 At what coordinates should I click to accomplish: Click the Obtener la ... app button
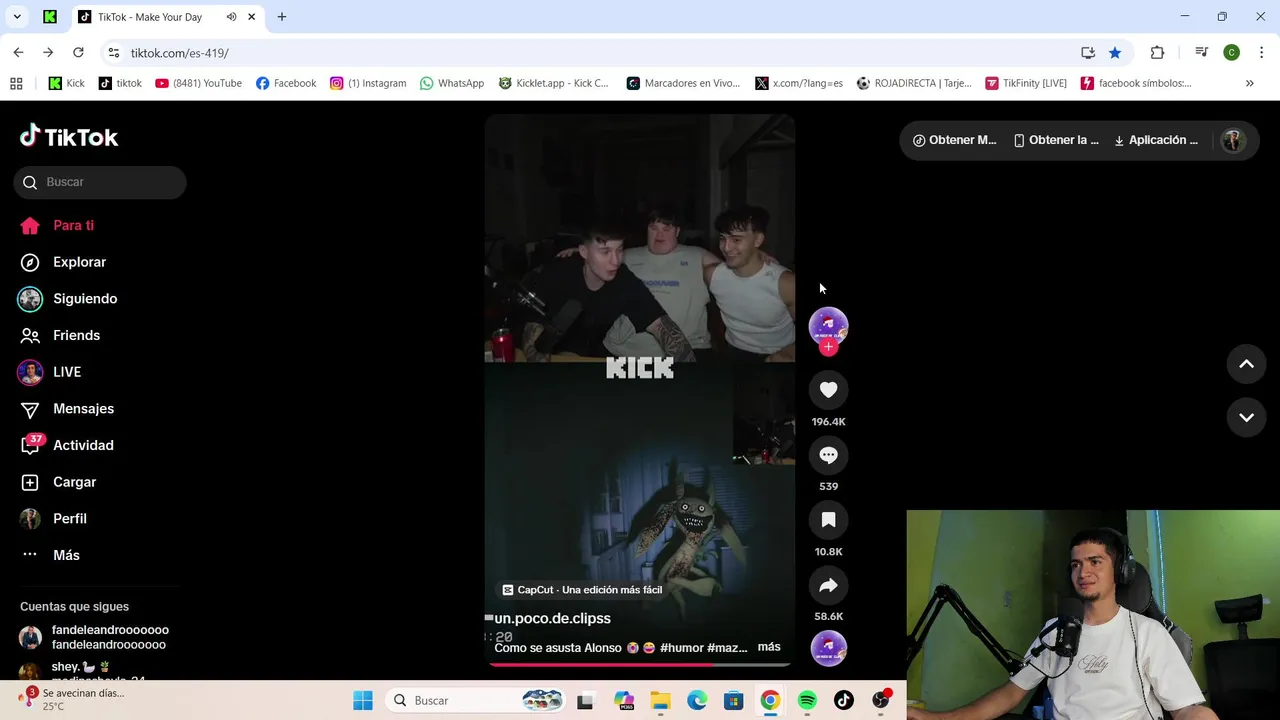[1056, 140]
